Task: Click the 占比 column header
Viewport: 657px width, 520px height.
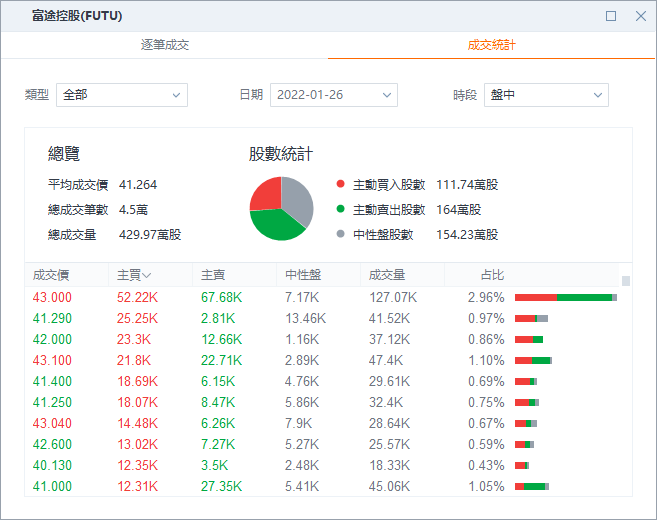Action: point(492,275)
